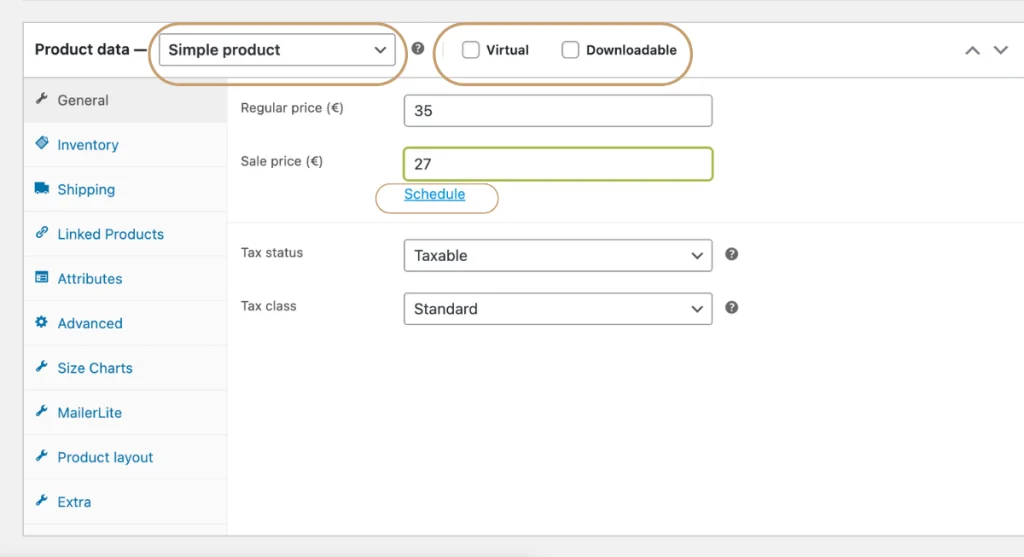Image resolution: width=1024 pixels, height=557 pixels.
Task: Click the Size Charts wrench icon
Action: (x=42, y=366)
